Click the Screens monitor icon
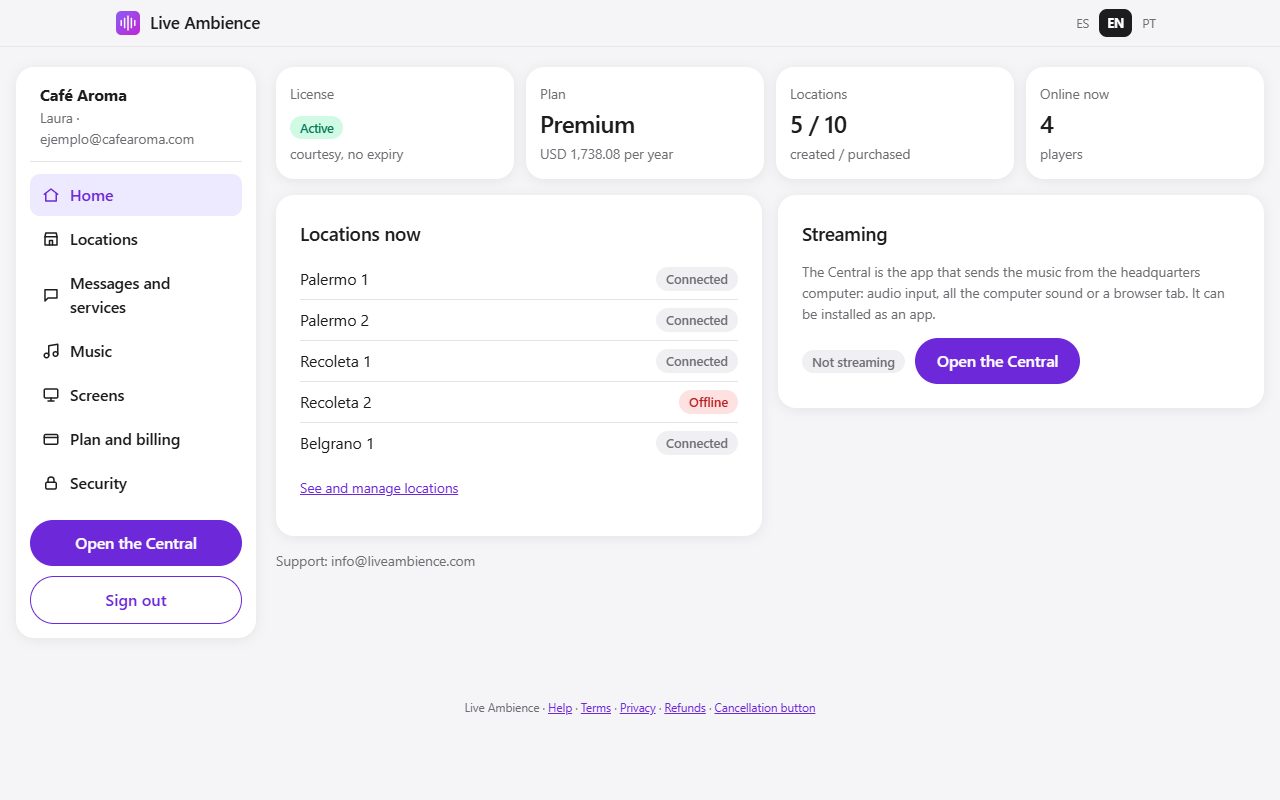 [51, 395]
